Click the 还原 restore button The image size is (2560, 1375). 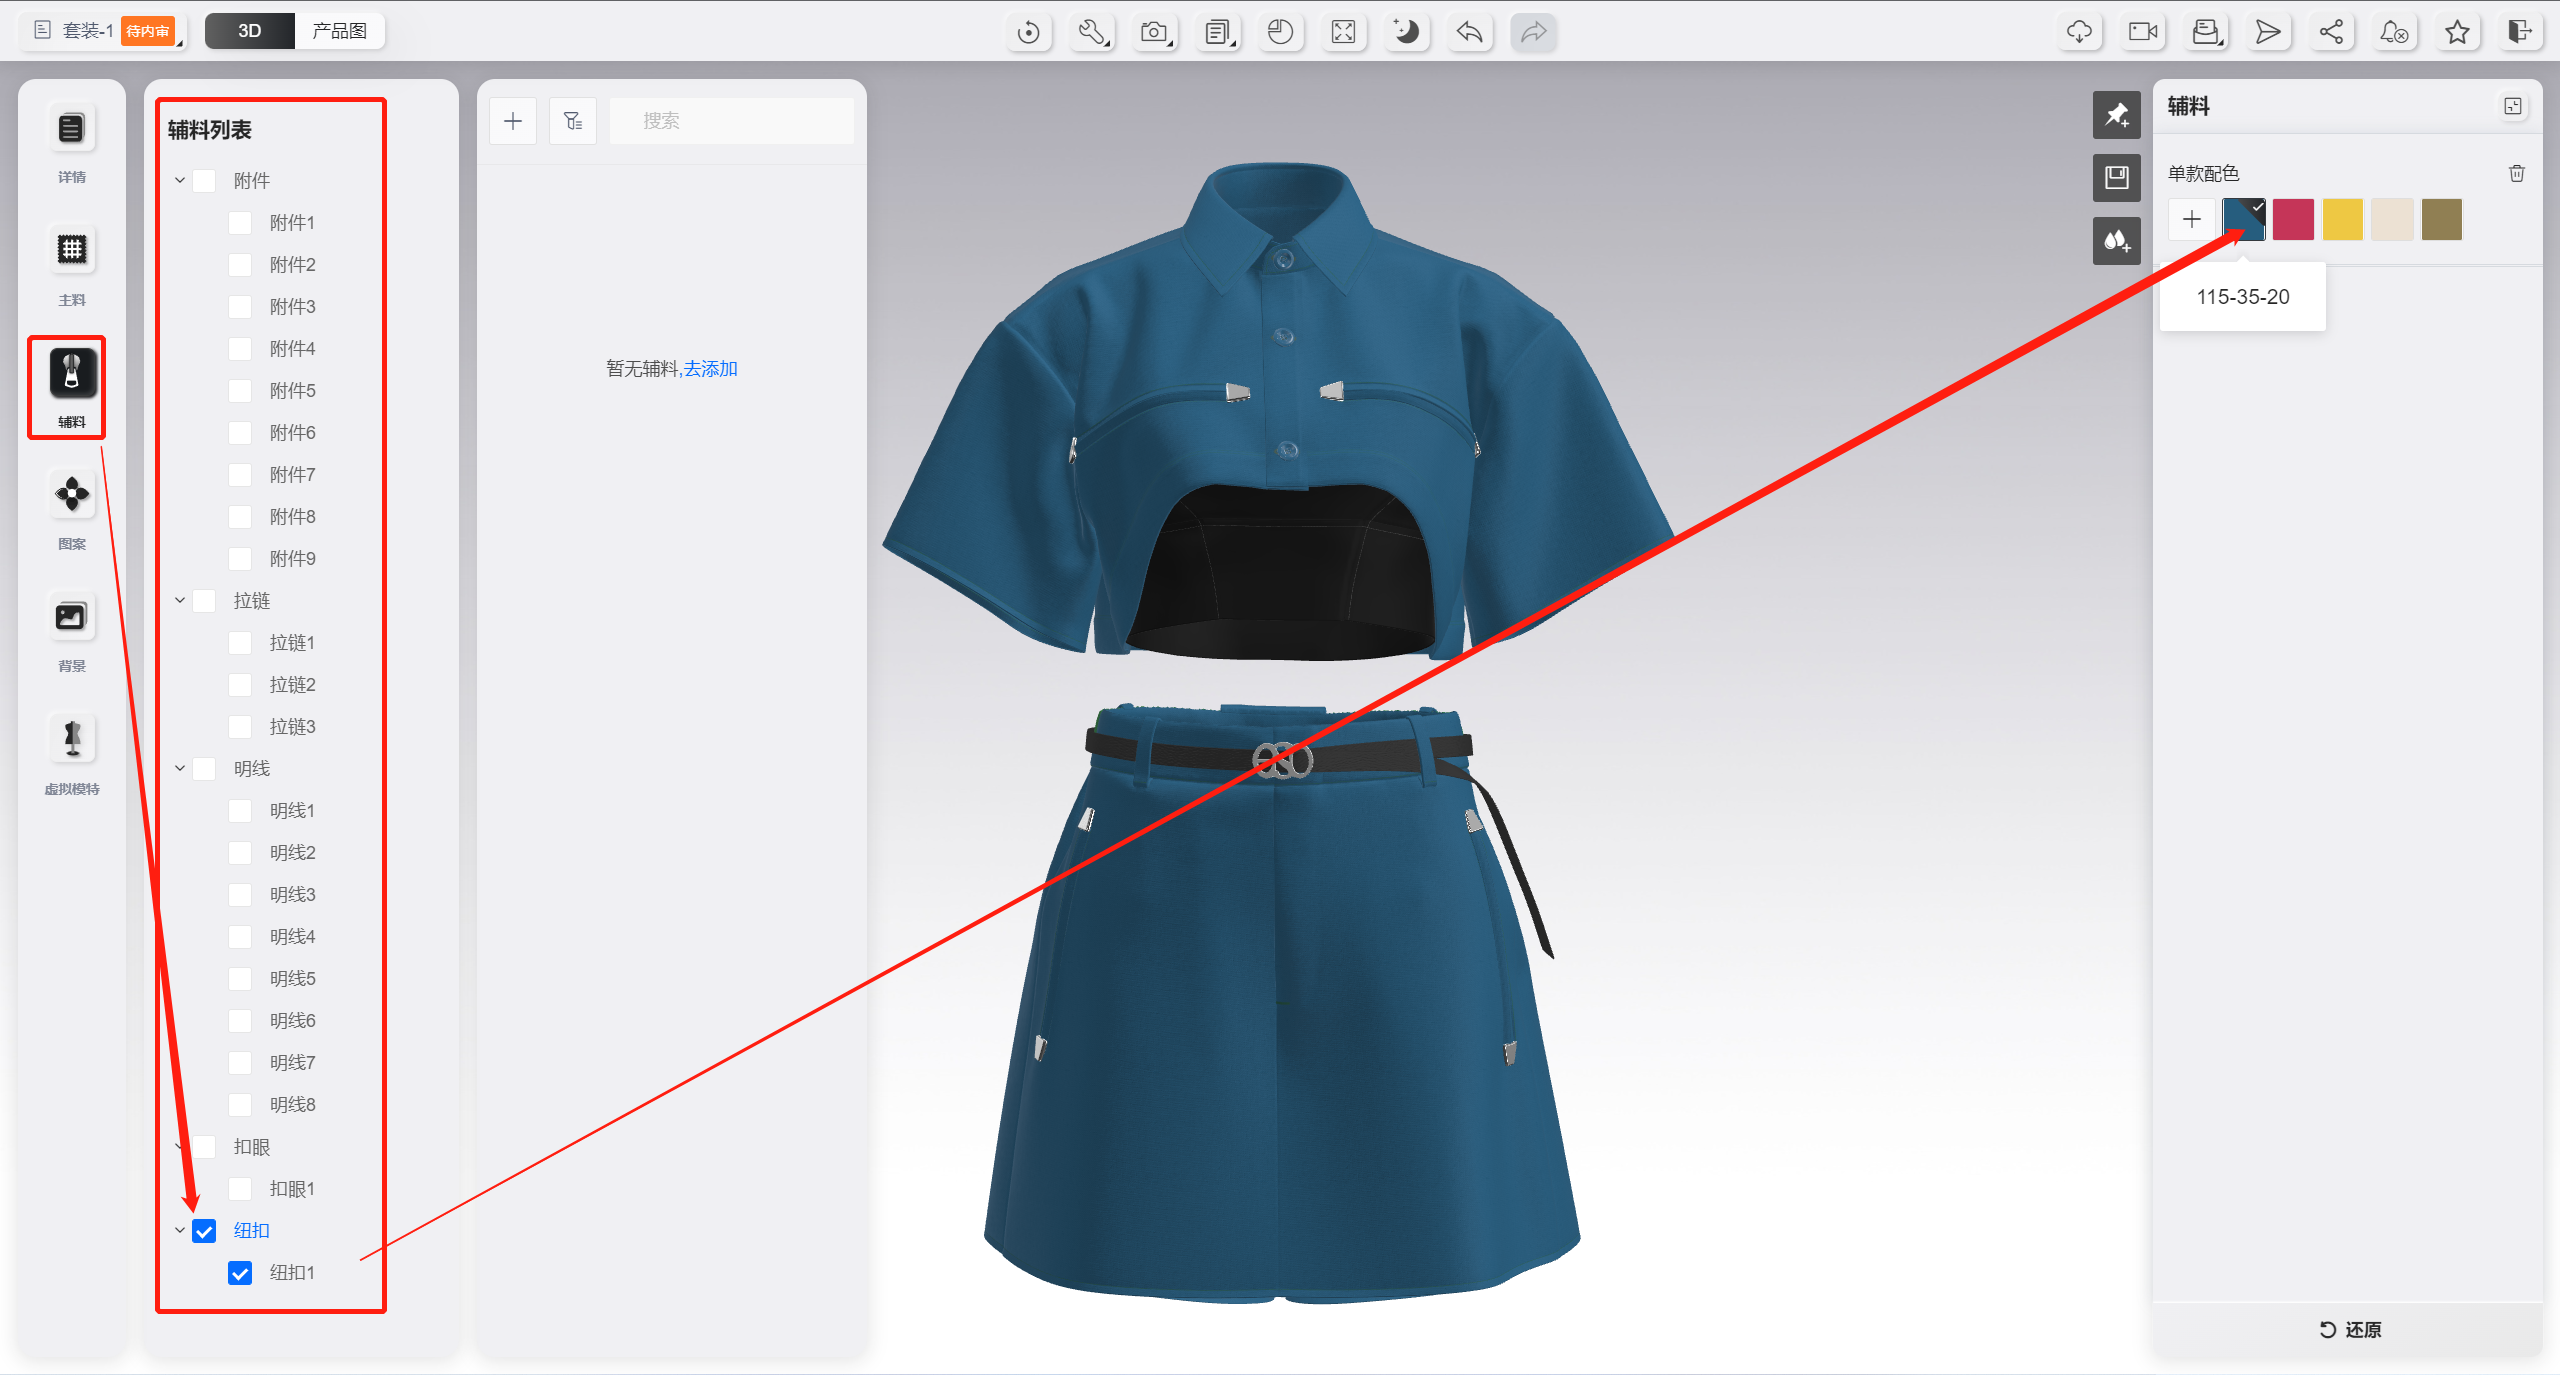click(2349, 1329)
